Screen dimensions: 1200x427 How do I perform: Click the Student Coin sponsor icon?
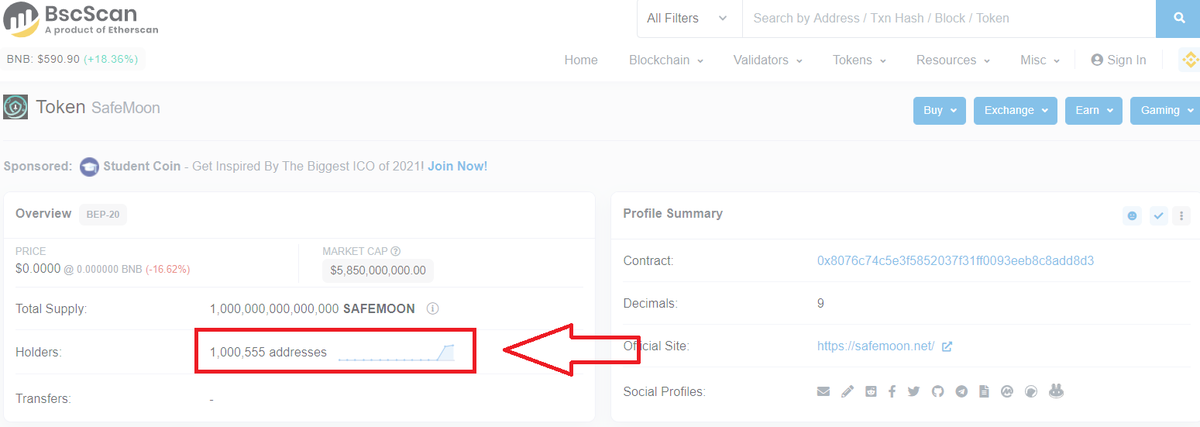[89, 166]
